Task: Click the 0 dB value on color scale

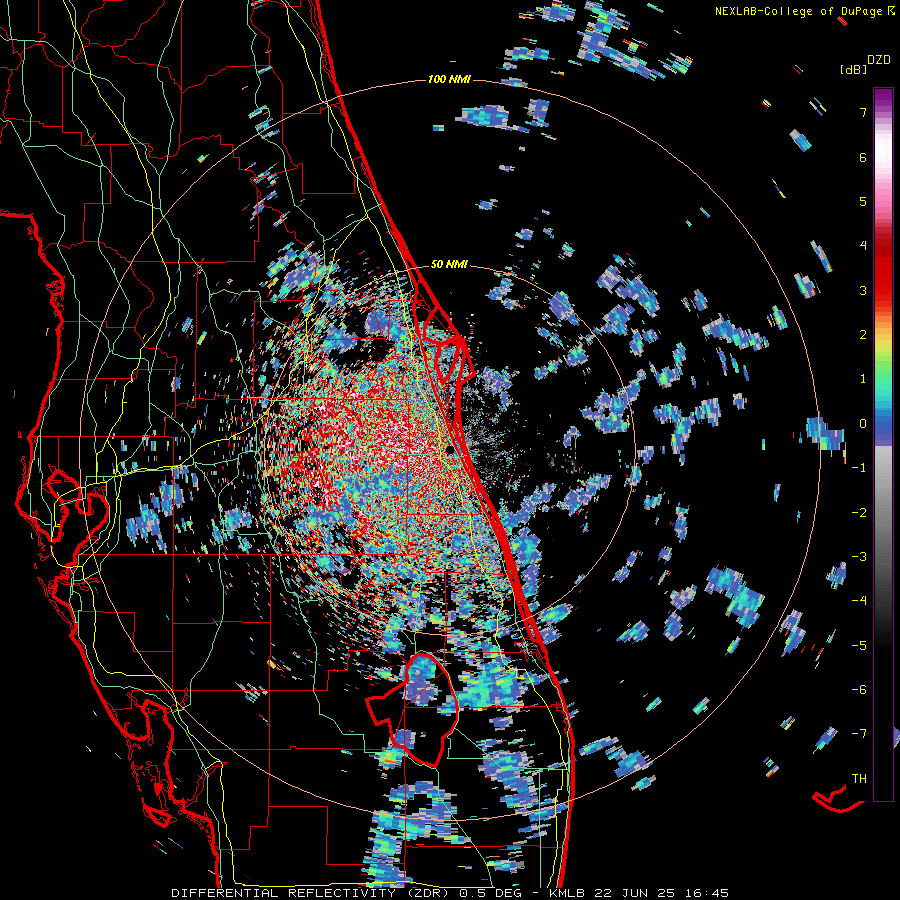Action: pyautogui.click(x=863, y=424)
